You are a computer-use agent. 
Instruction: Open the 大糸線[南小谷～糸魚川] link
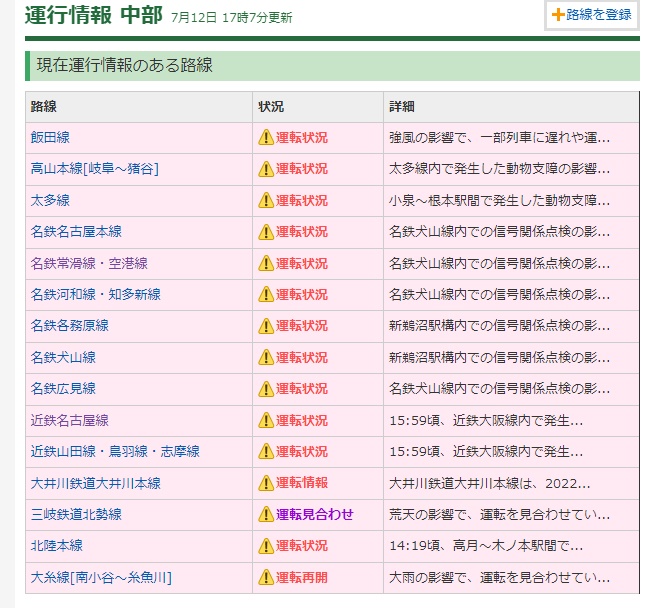(101, 577)
